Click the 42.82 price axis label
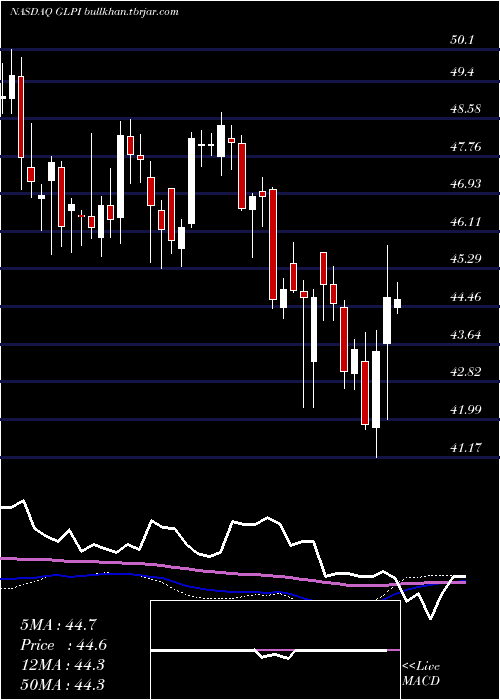This screenshot has width=500, height=700. point(466,372)
